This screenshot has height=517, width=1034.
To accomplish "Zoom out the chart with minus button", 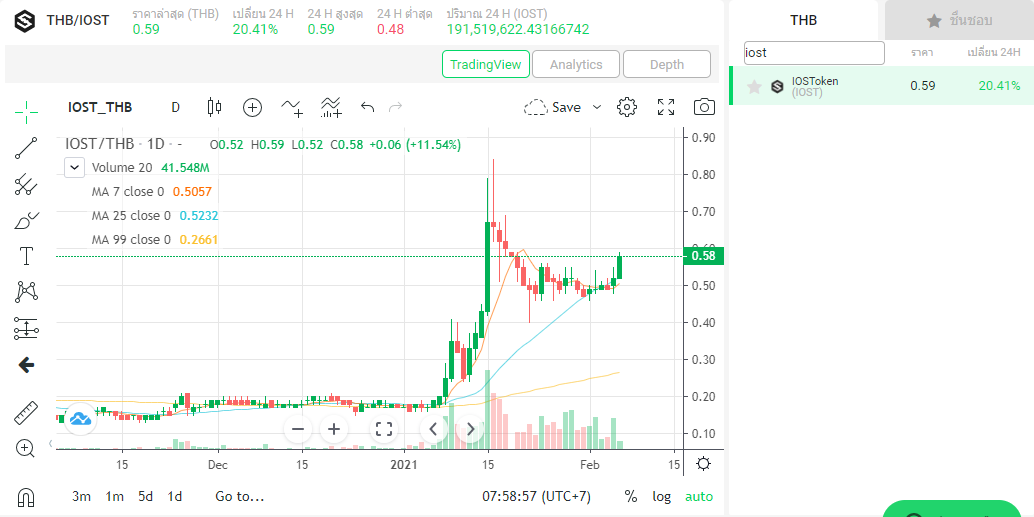I will (298, 429).
